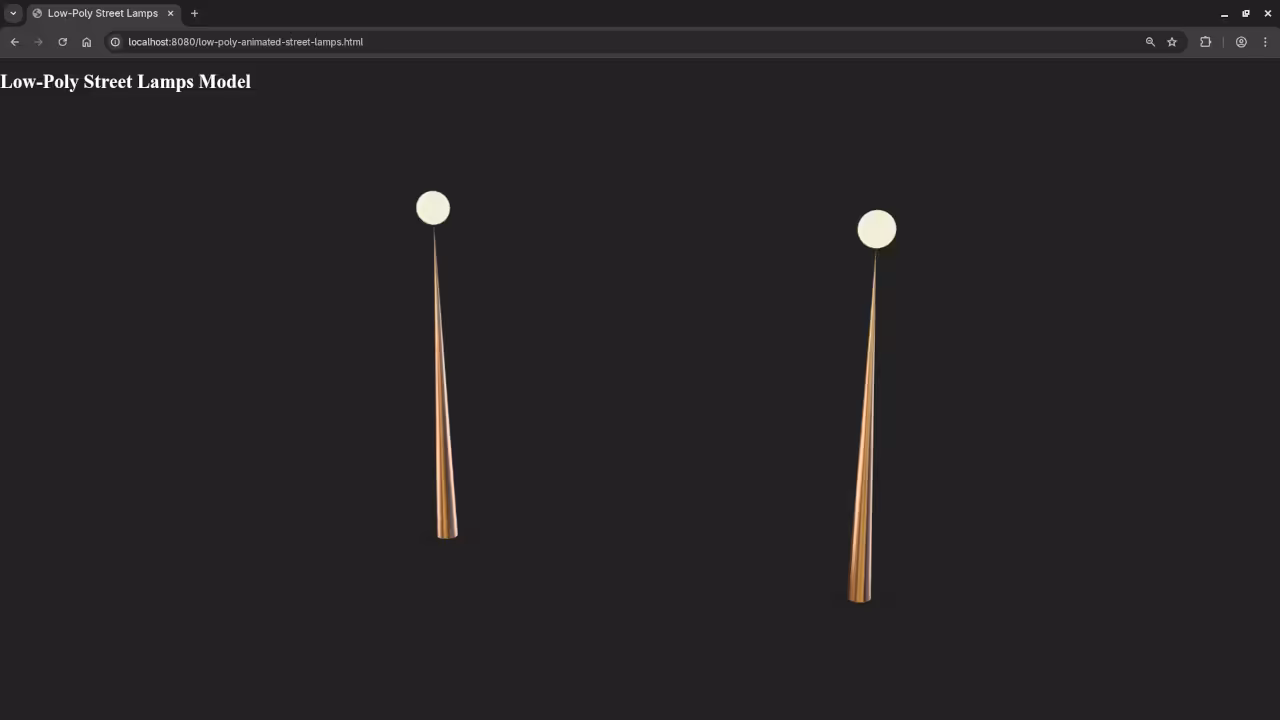The width and height of the screenshot is (1280, 720).
Task: Open the three-dot browser menu
Action: (1266, 42)
